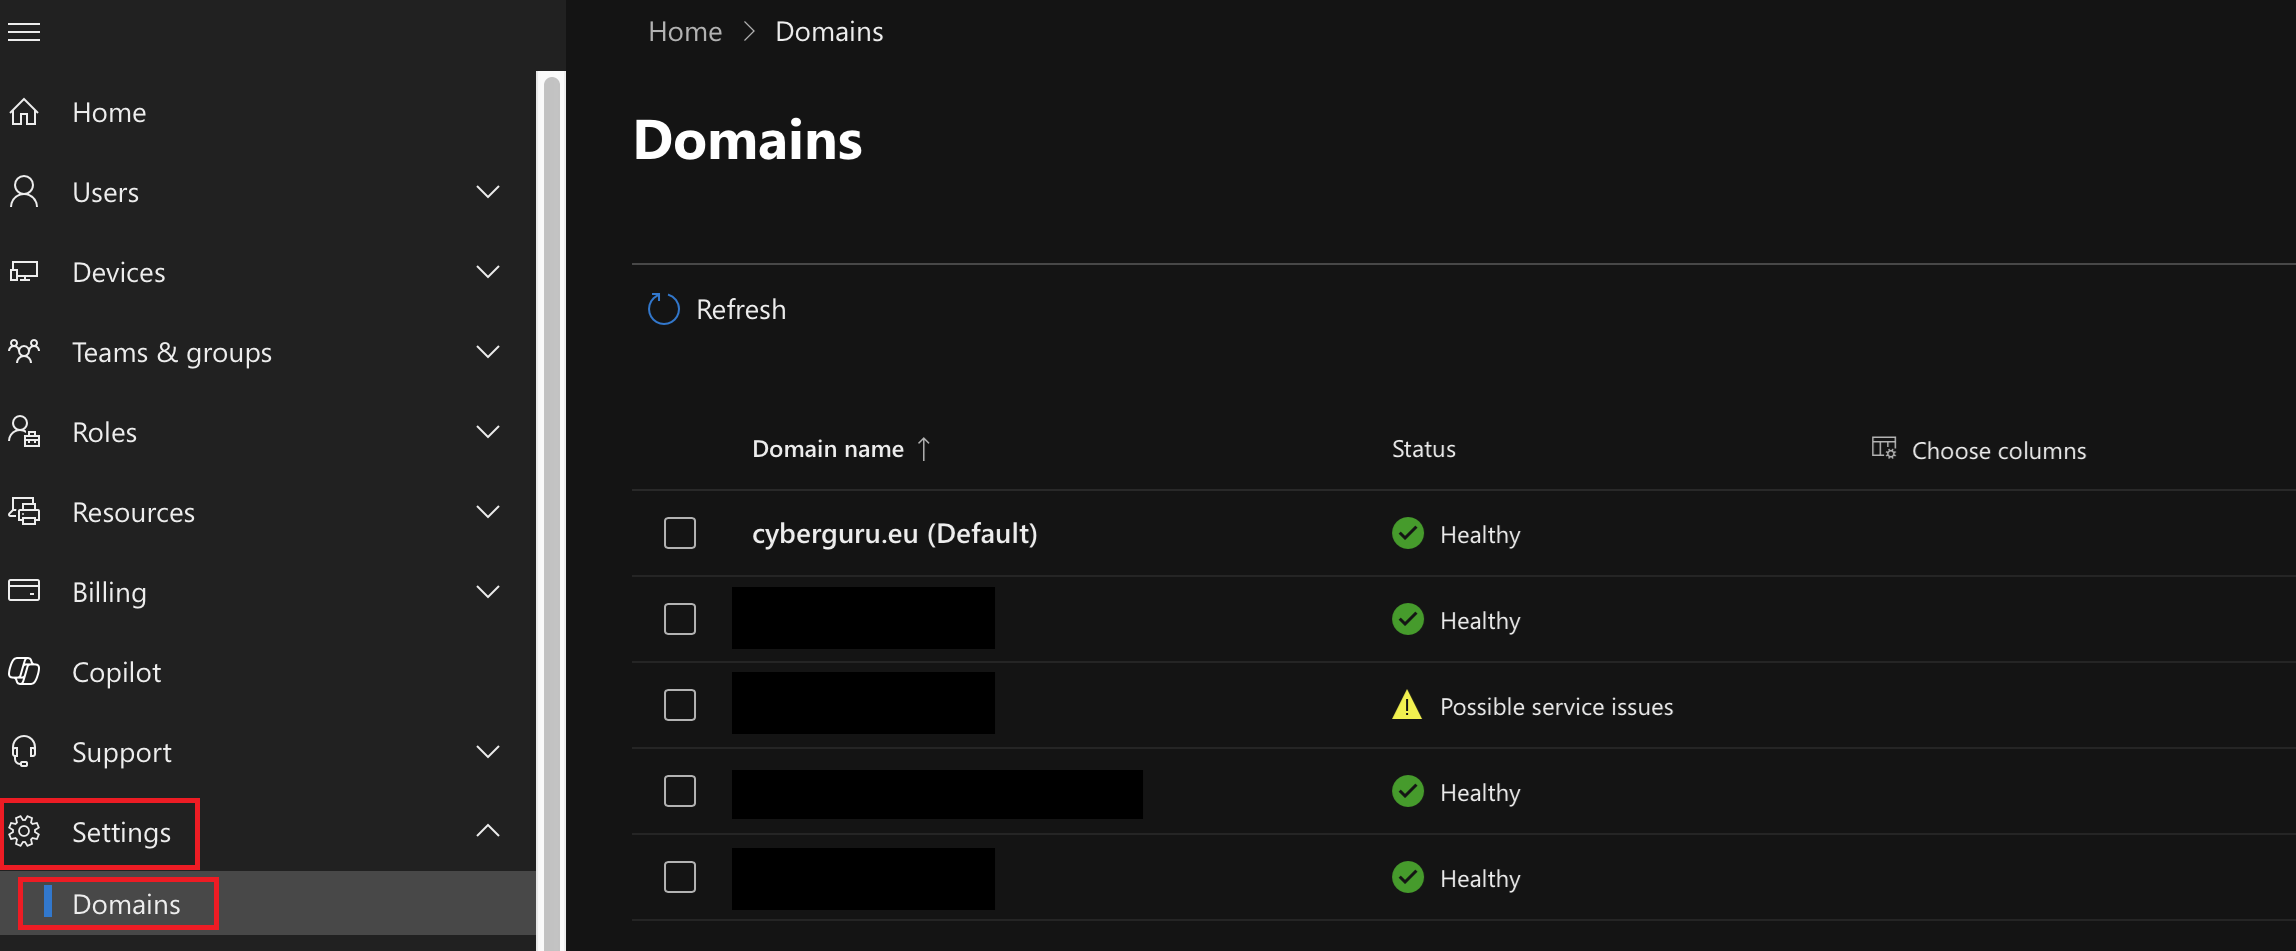Viewport: 2296px width, 951px height.
Task: Click the Home house icon in sidebar
Action: (x=24, y=112)
